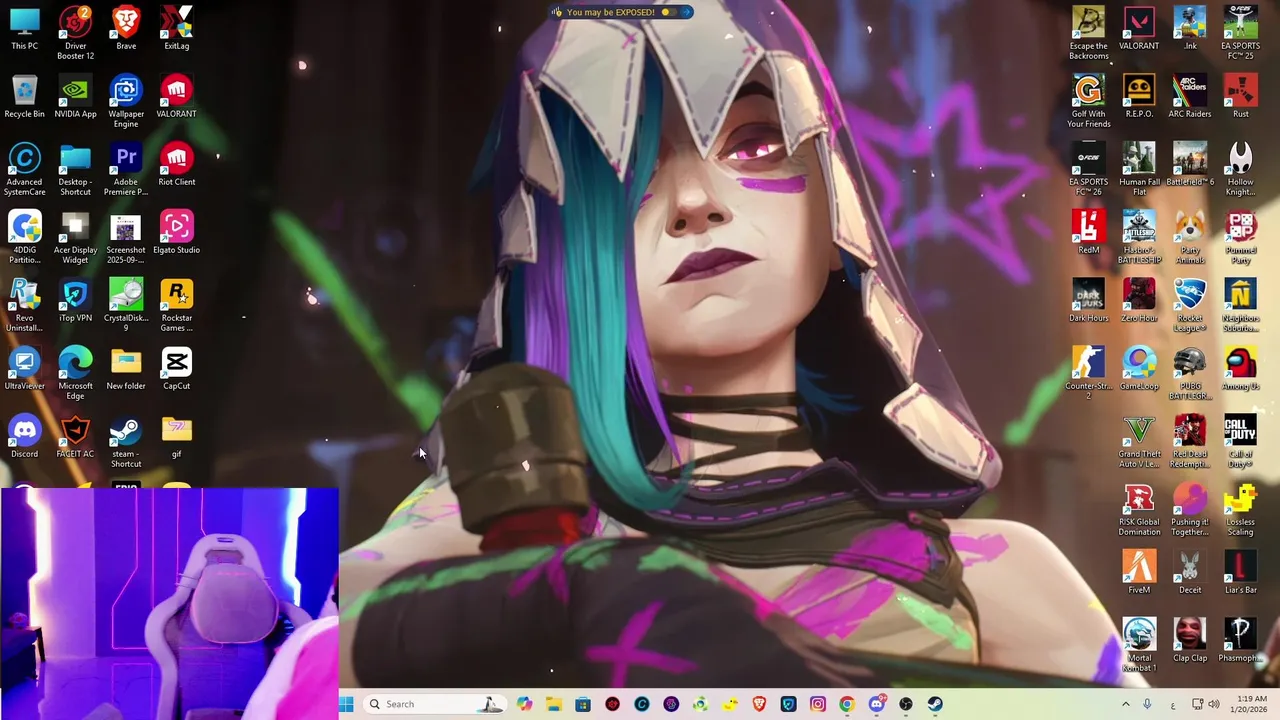The height and width of the screenshot is (720, 1280).
Task: Launch GameLoop emulator icon
Action: click(x=1139, y=368)
